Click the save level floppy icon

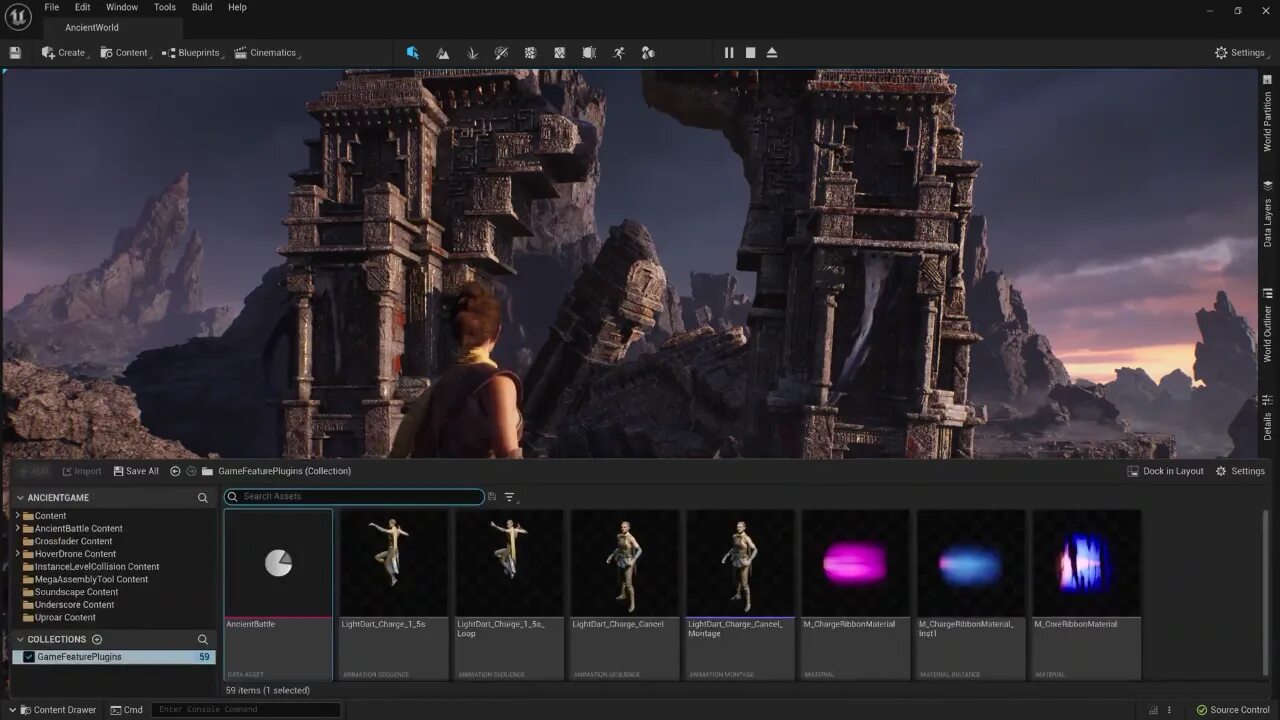15,53
